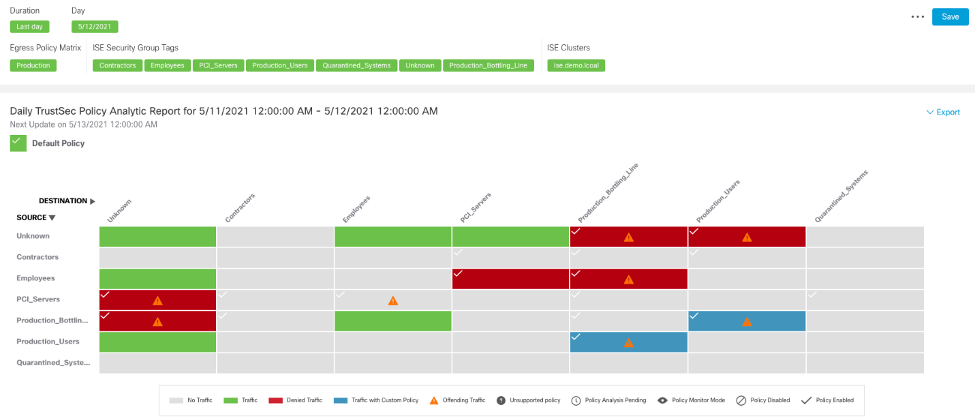Click green Employees to Unknown traffic cell

tap(158, 279)
